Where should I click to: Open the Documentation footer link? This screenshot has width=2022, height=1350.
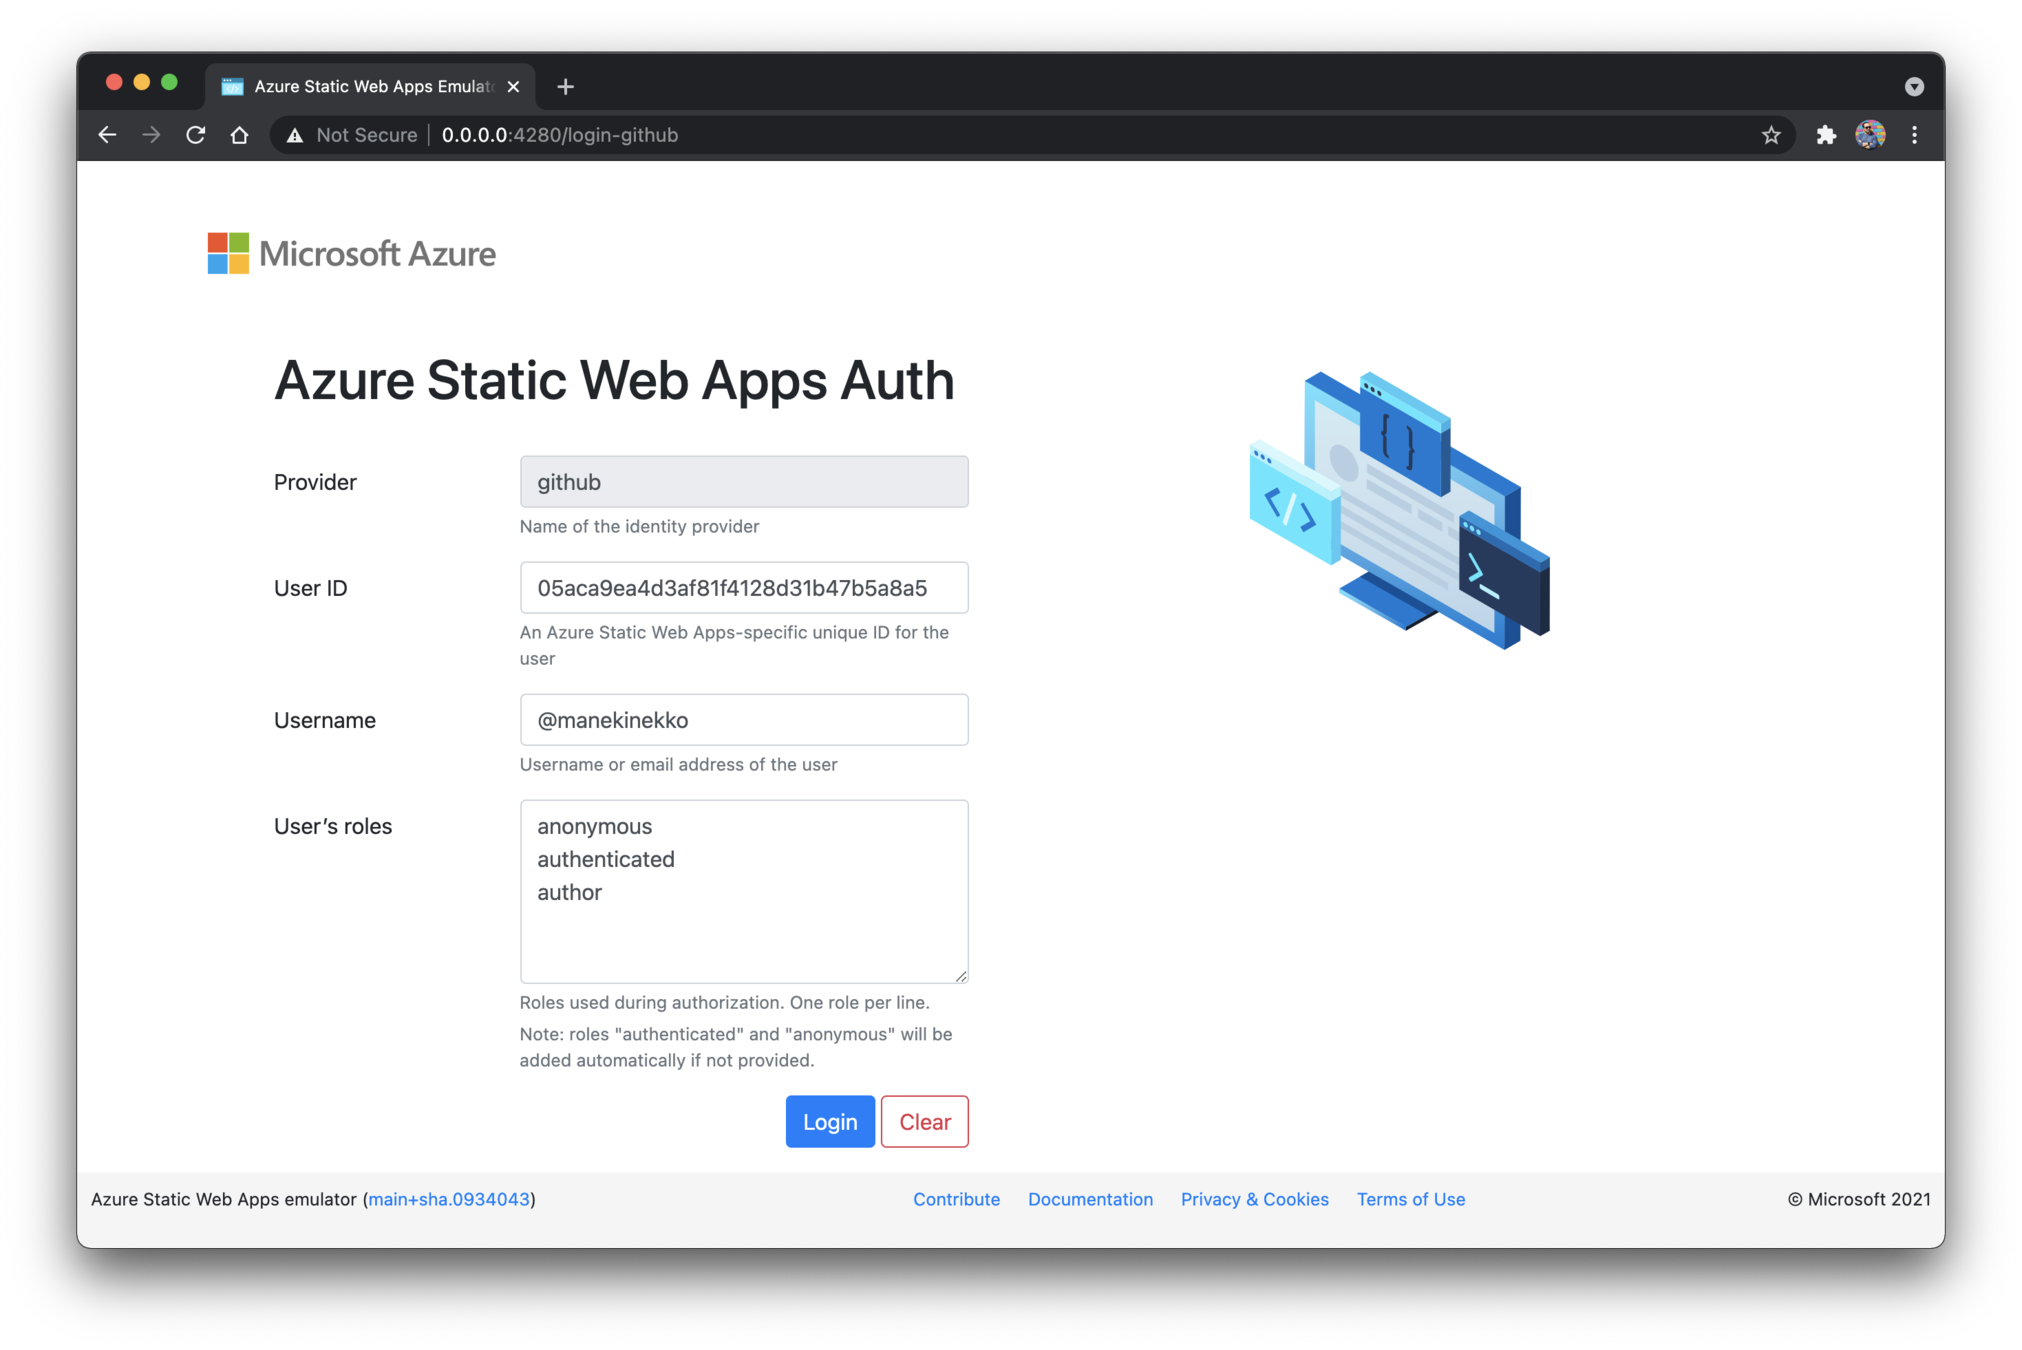coord(1090,1199)
